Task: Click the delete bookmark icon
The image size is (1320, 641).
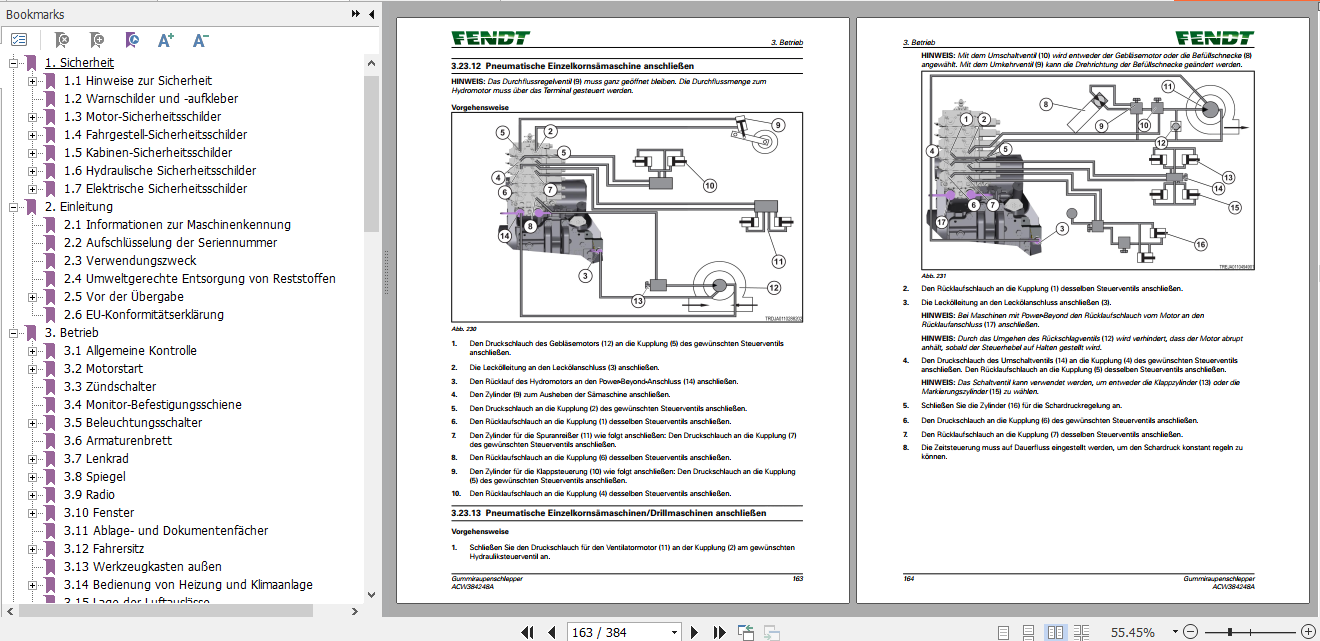Action: pyautogui.click(x=62, y=40)
